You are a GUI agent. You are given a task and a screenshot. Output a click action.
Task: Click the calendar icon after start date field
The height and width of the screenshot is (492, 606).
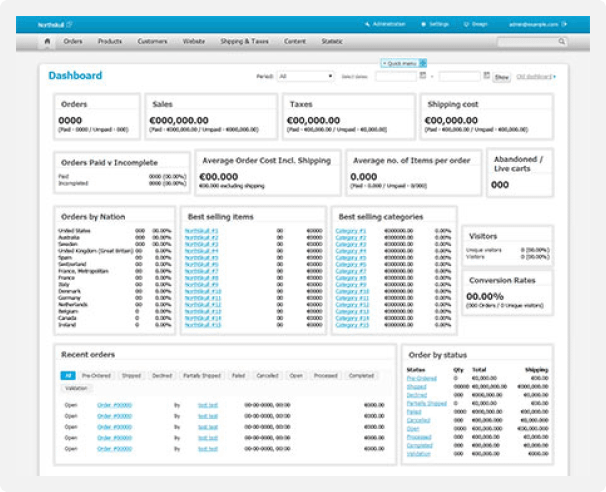tap(424, 76)
